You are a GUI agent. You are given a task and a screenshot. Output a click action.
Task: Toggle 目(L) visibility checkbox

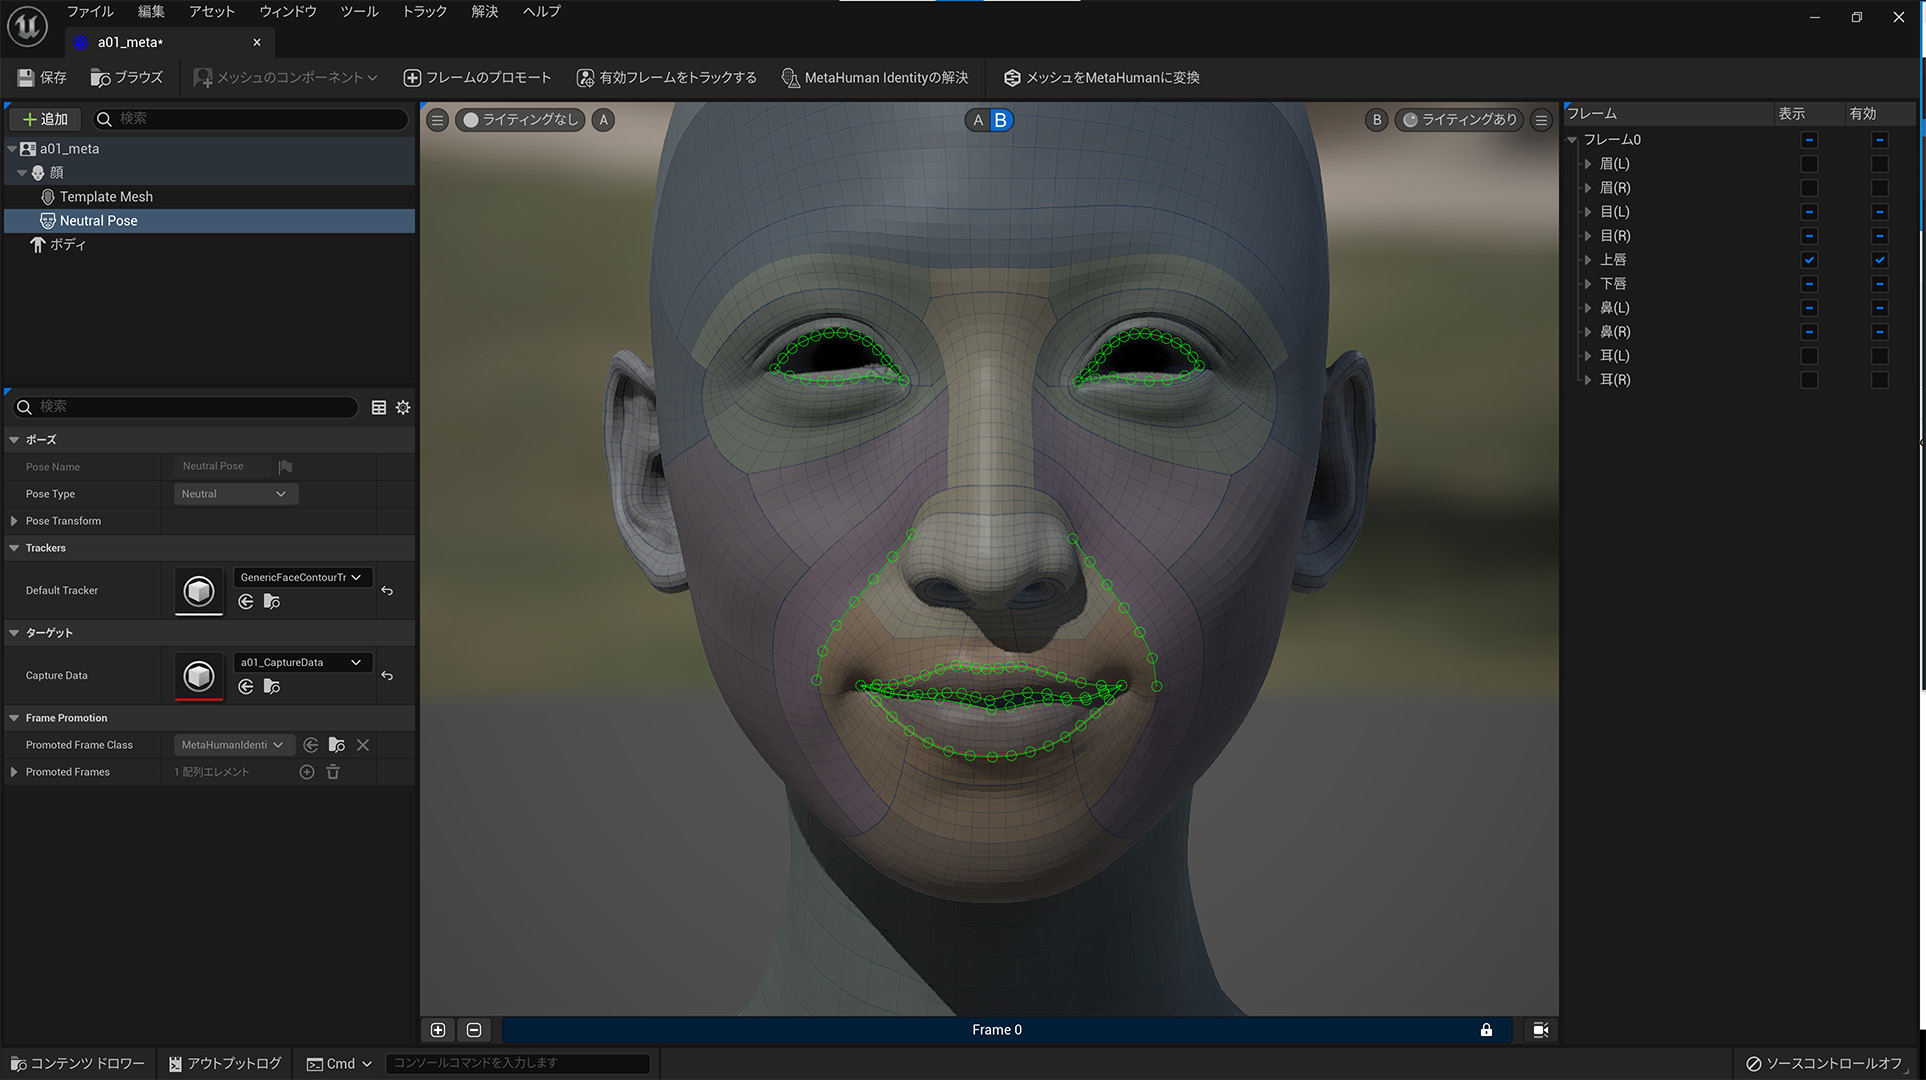pos(1809,212)
